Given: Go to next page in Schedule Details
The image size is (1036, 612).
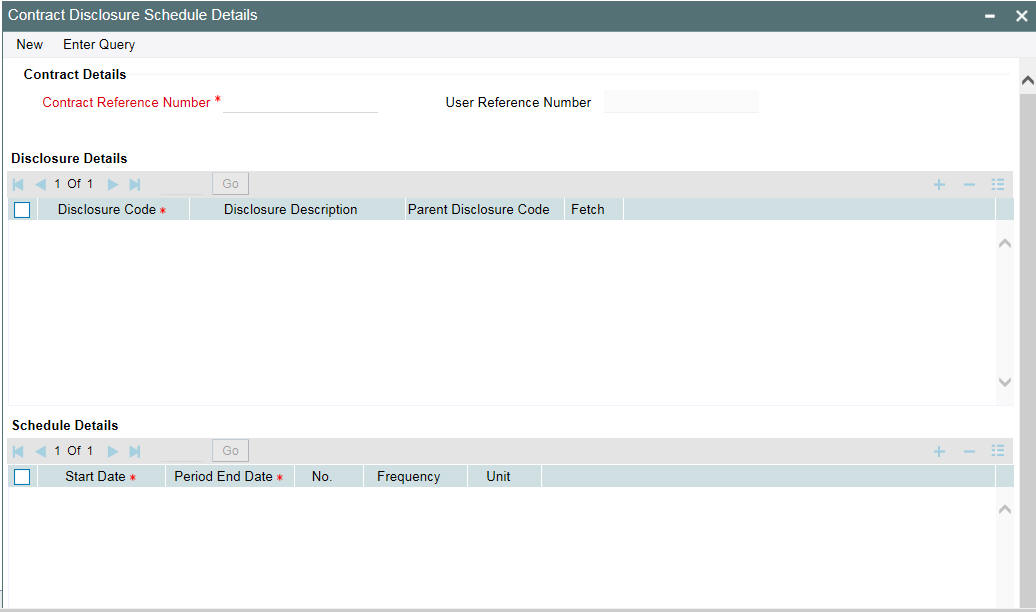Looking at the screenshot, I should pos(113,451).
